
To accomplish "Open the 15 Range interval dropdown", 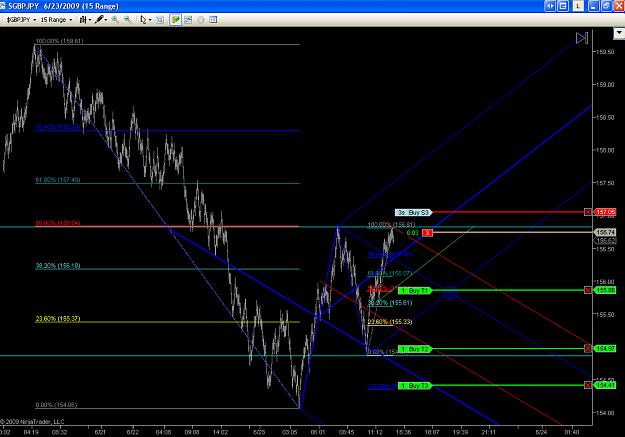I will tap(56, 20).
